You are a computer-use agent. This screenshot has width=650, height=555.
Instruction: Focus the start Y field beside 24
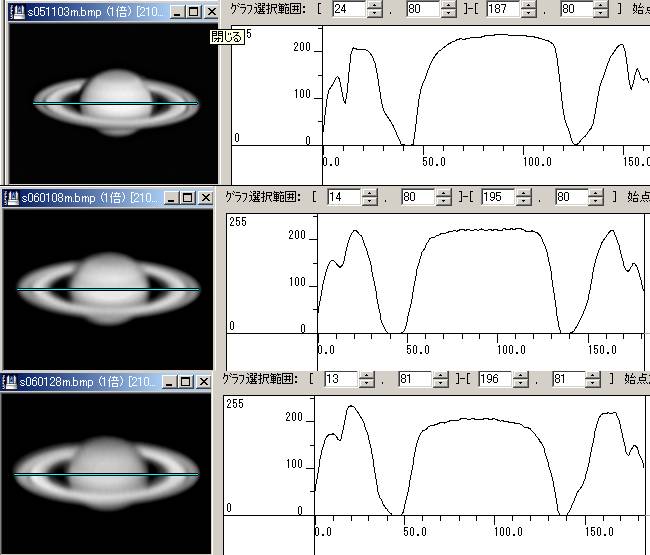click(423, 9)
